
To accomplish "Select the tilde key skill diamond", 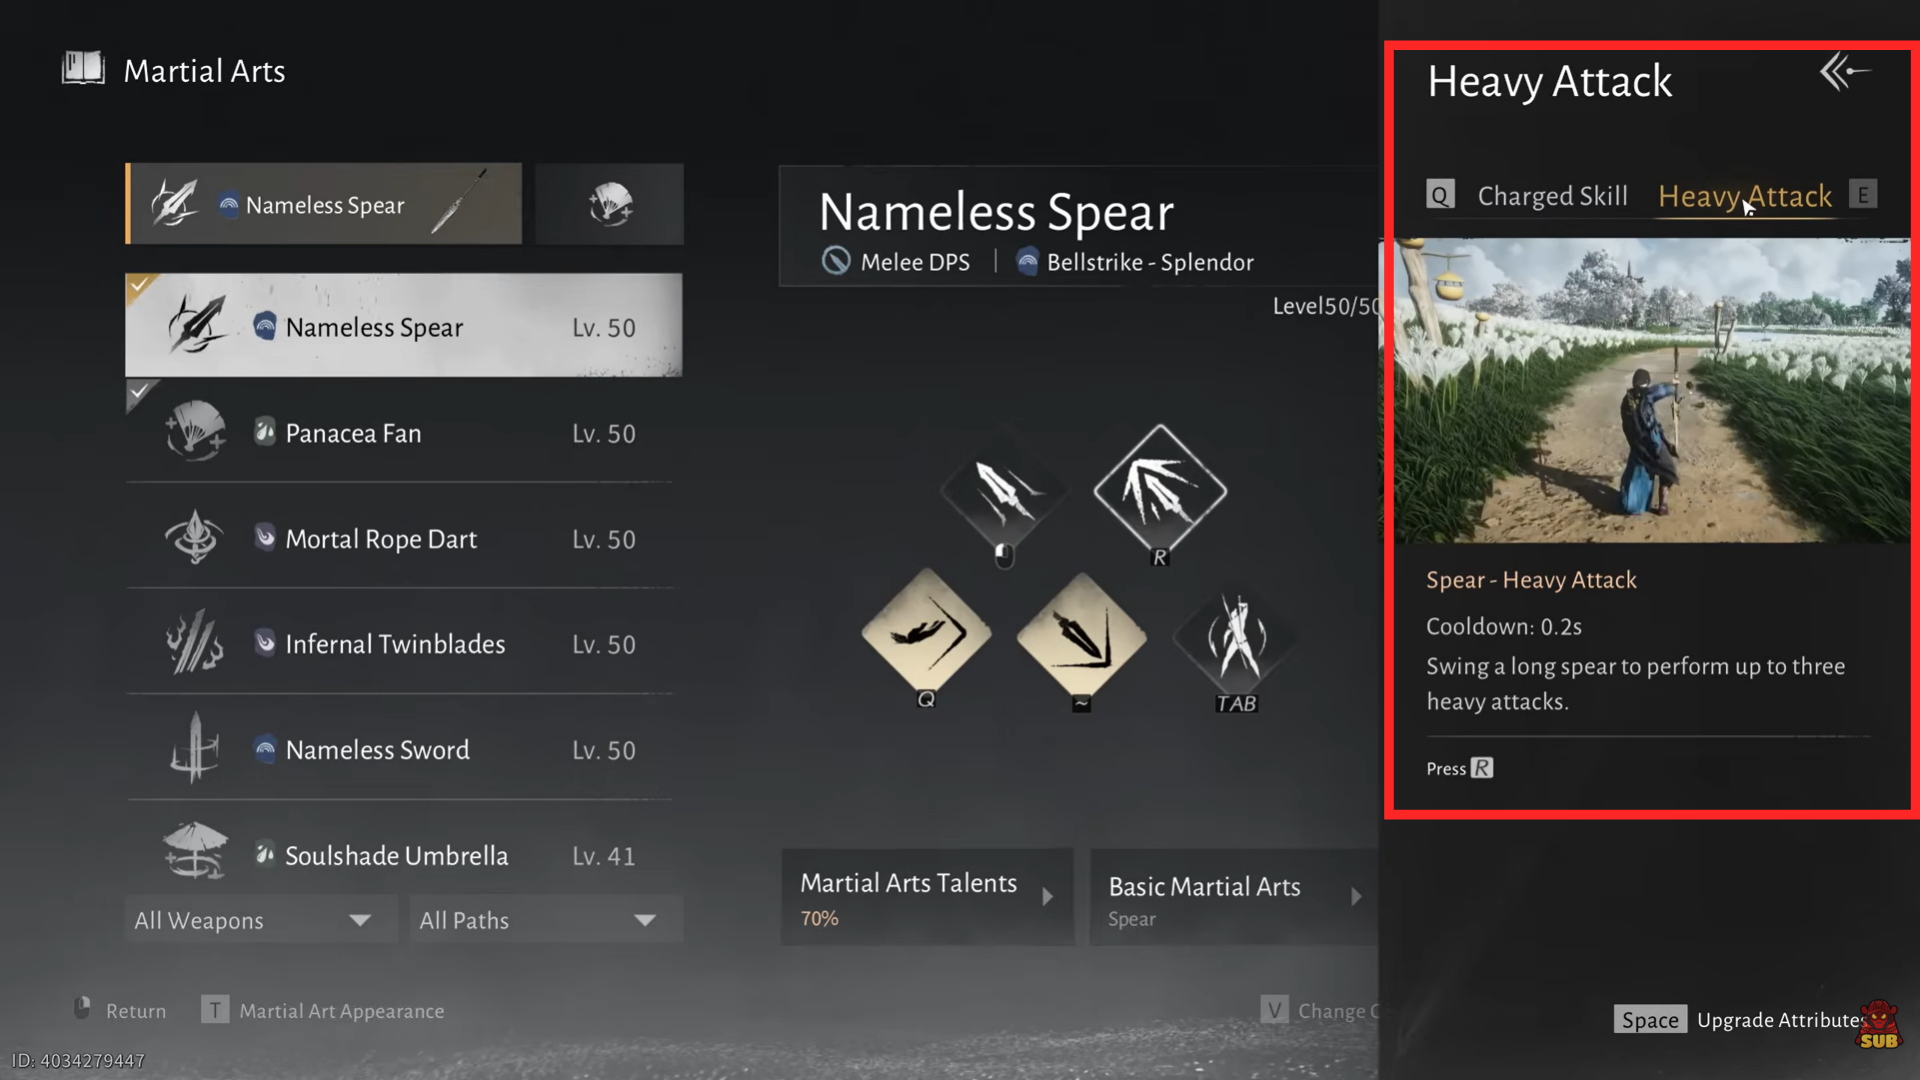I will [1081, 636].
